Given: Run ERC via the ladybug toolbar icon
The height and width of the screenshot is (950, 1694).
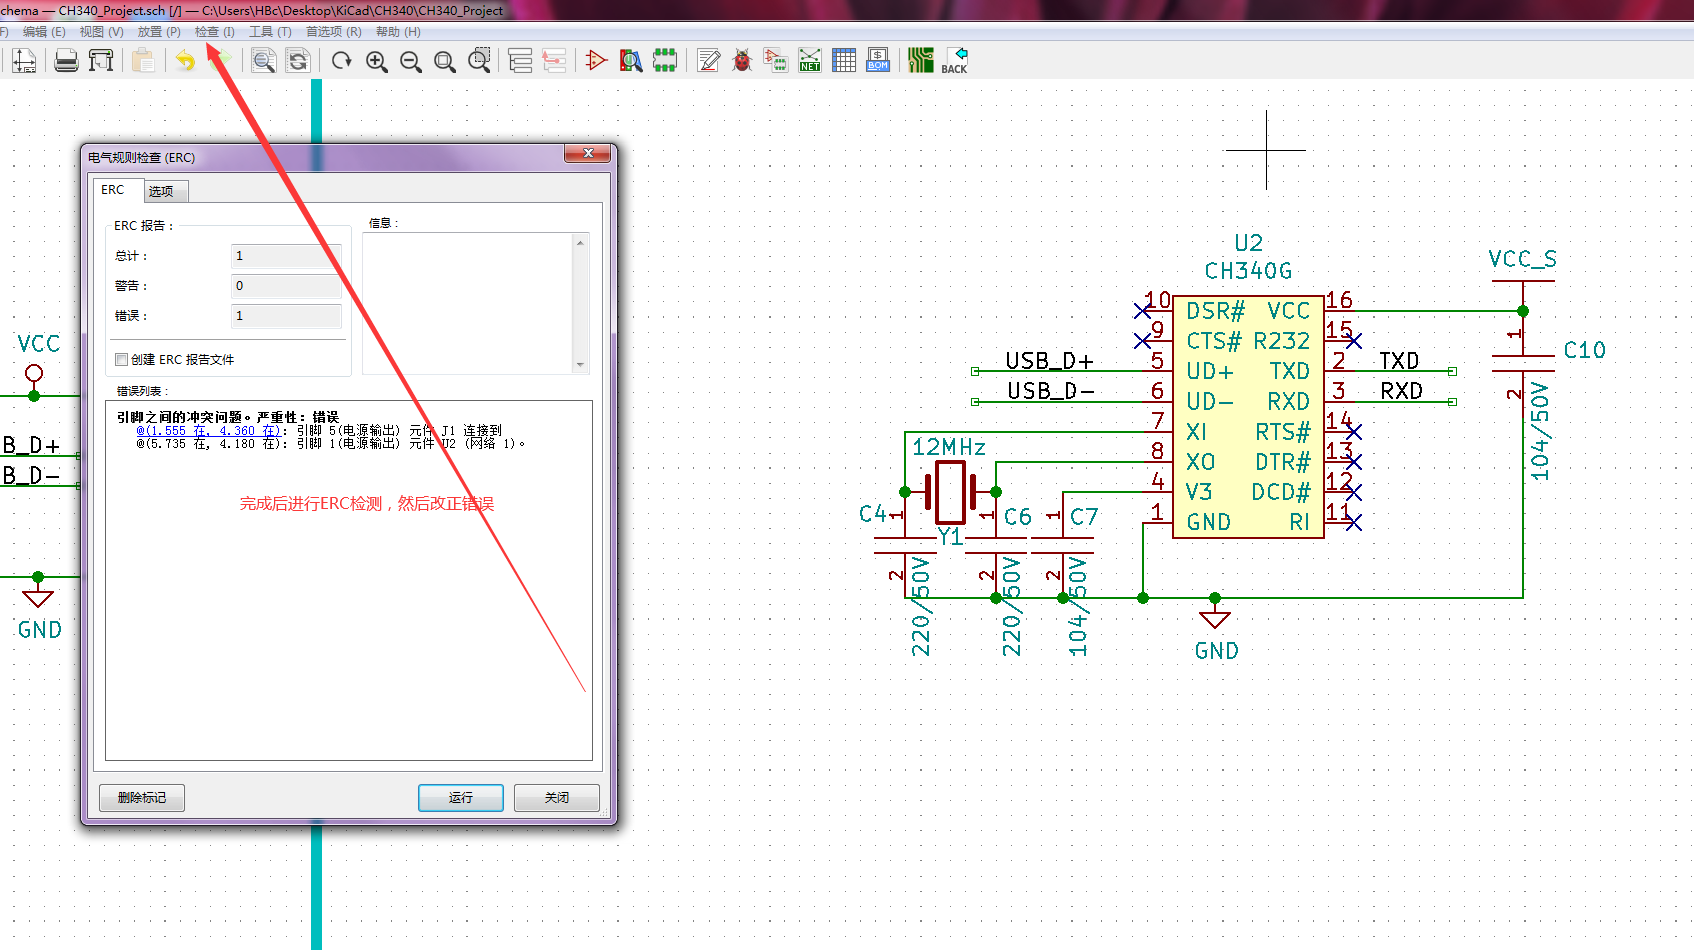Looking at the screenshot, I should pos(742,60).
